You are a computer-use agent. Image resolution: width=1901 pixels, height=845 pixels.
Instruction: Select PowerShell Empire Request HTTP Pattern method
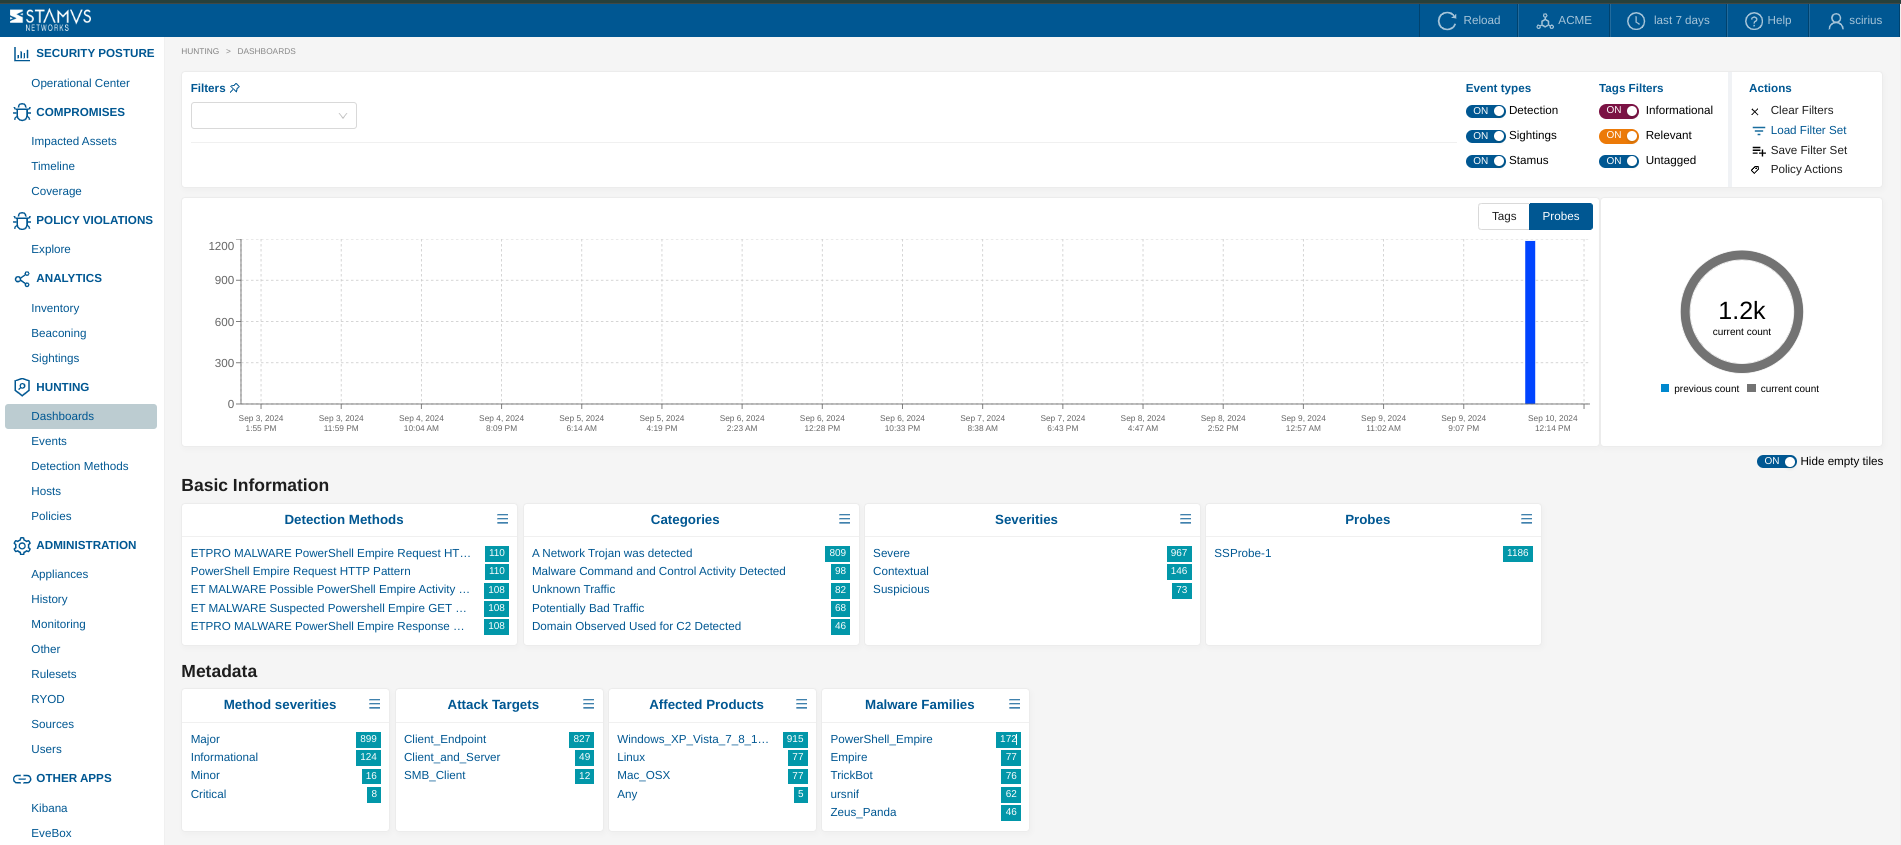301,571
